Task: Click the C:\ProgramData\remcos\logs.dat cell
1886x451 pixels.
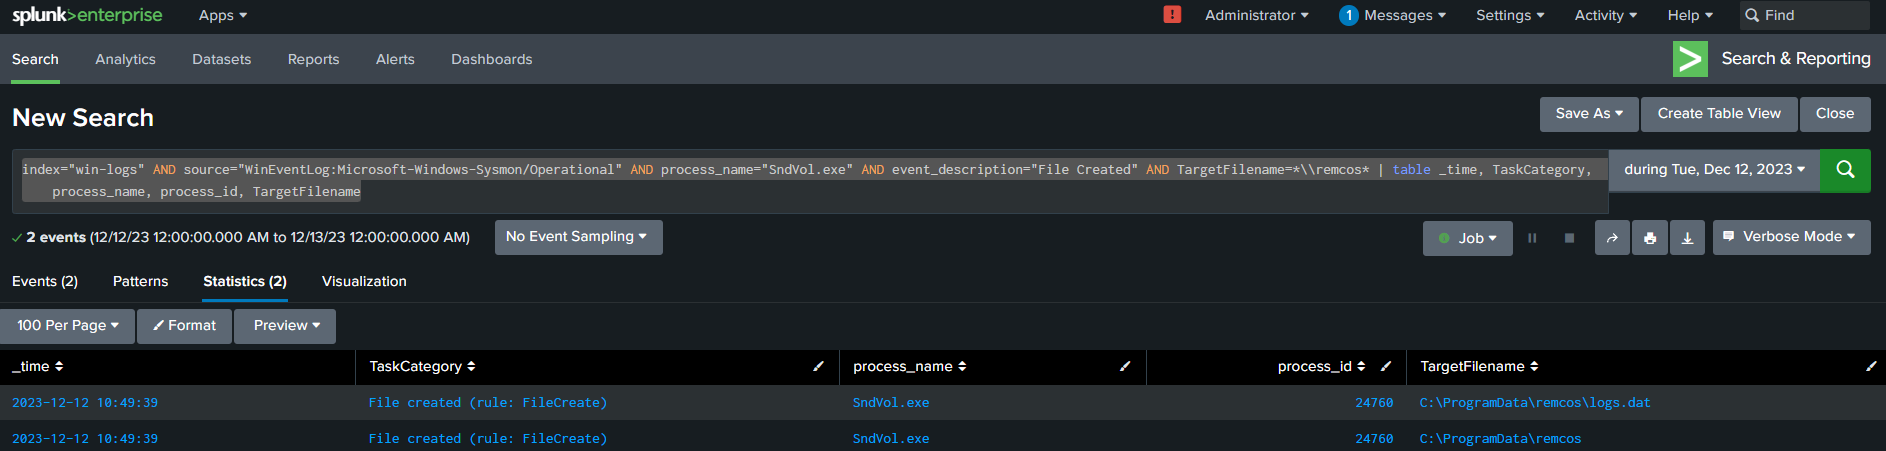Action: 1535,403
